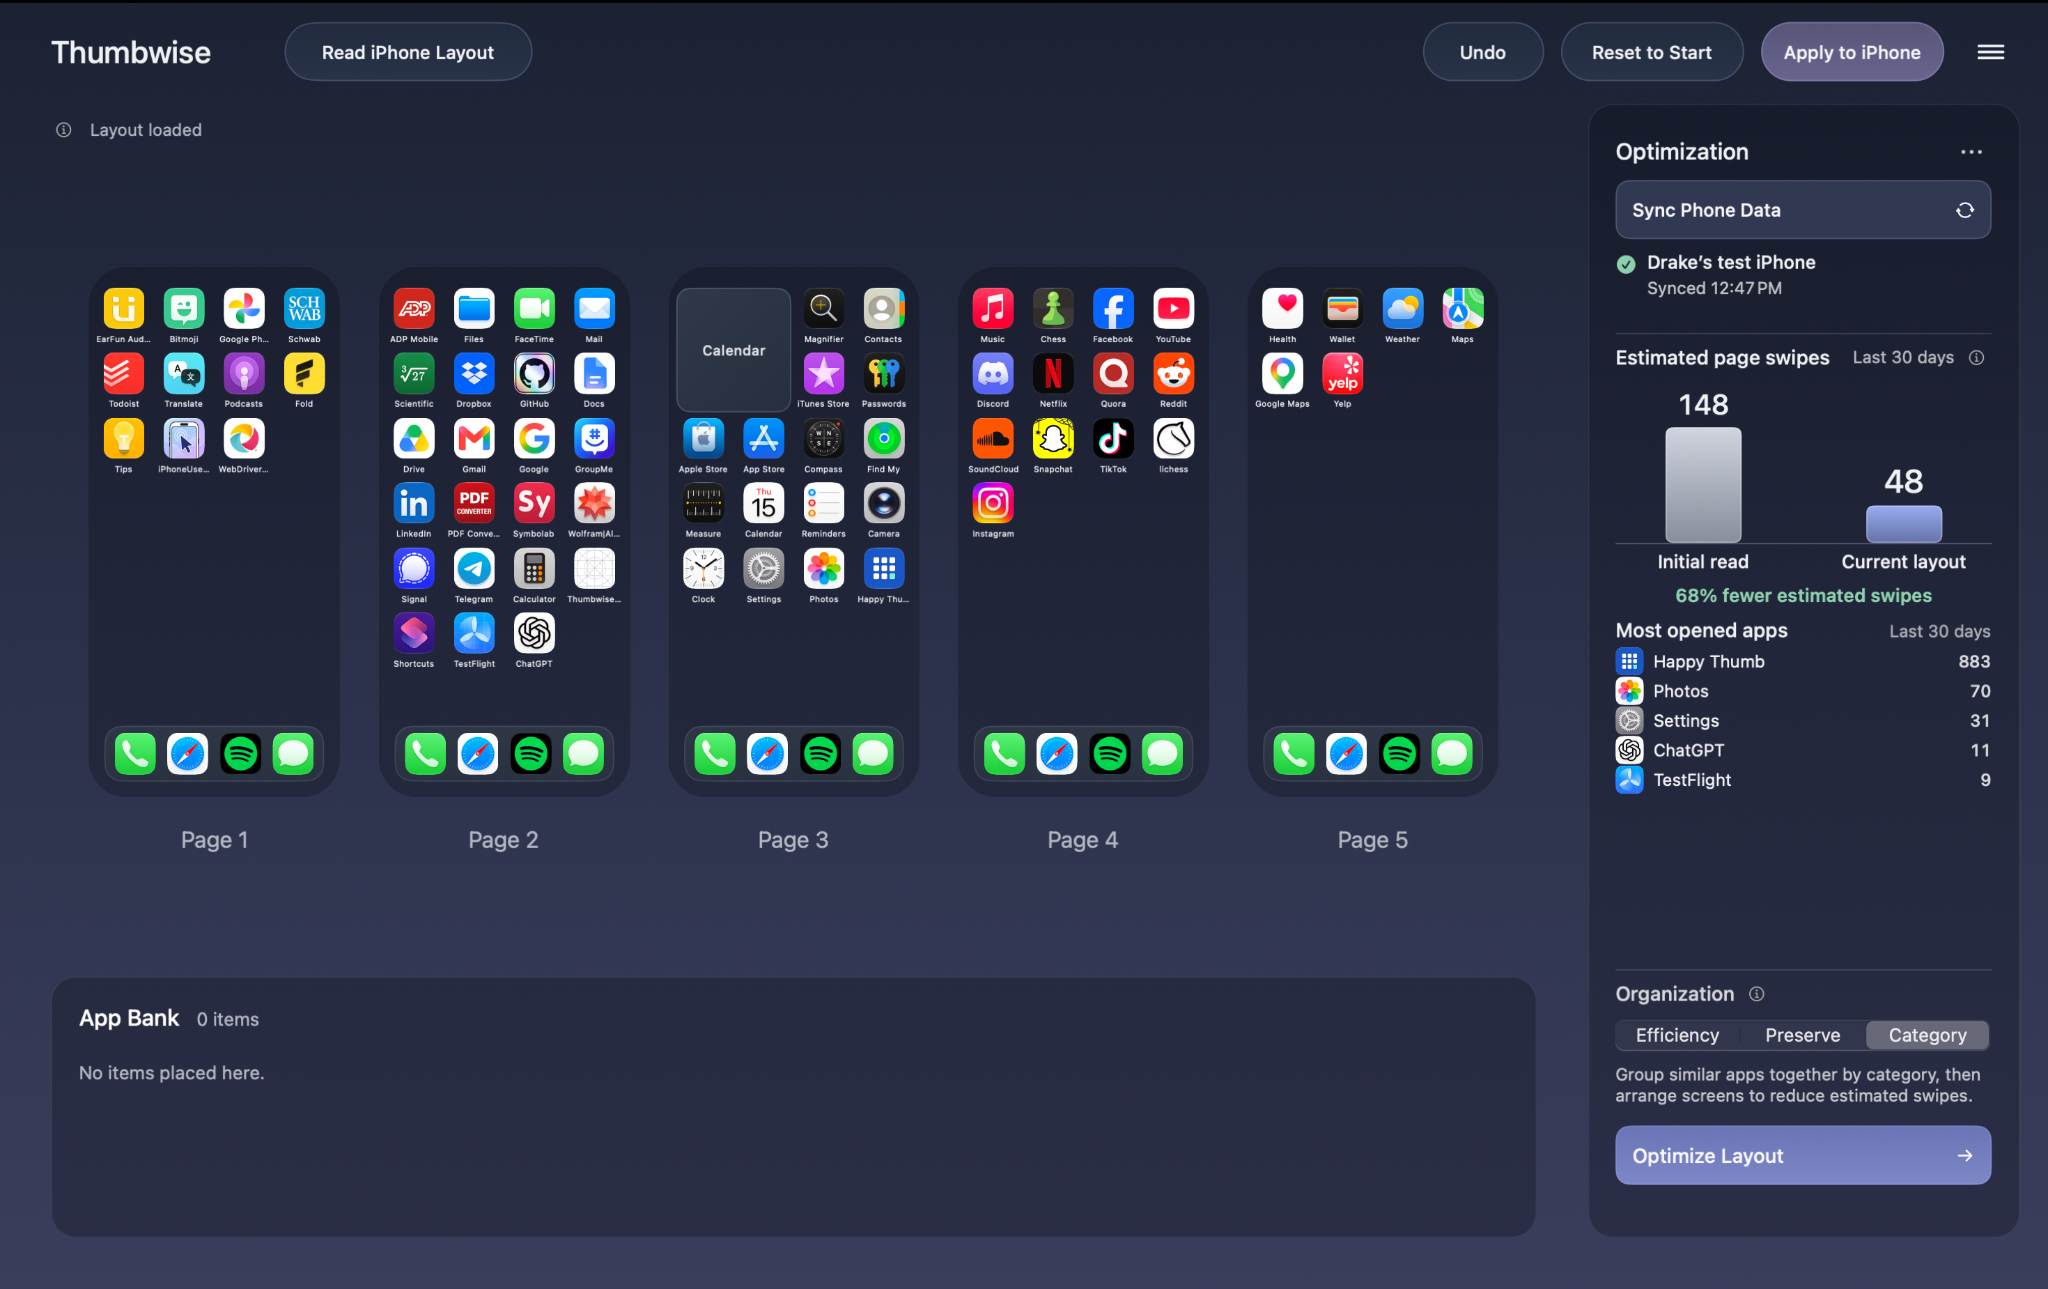Select the Wallet icon on Page 5

tap(1343, 309)
